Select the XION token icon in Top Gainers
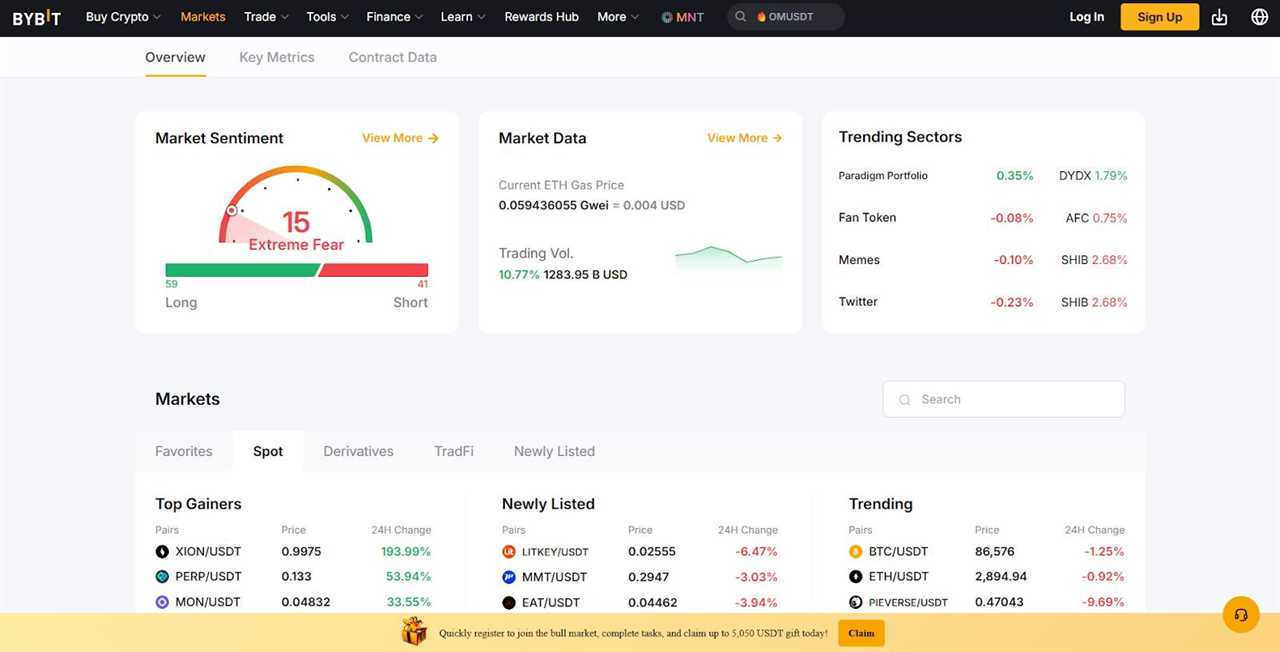The image size is (1280, 652). [x=162, y=551]
